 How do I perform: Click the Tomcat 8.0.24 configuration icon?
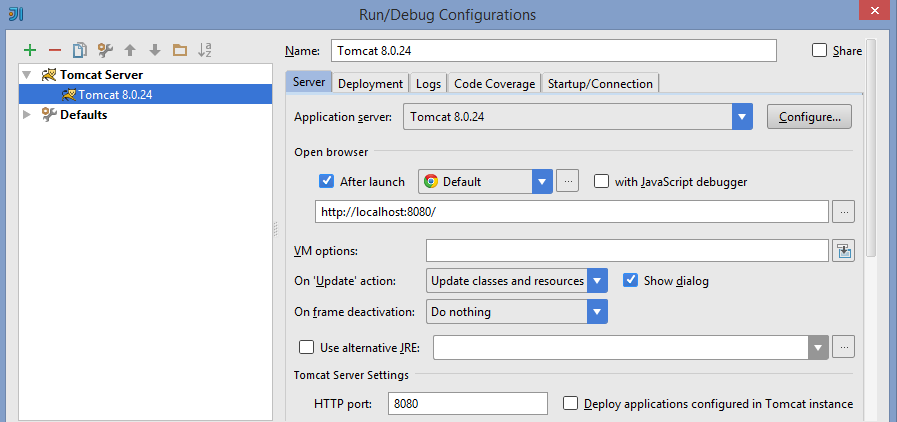coord(69,94)
